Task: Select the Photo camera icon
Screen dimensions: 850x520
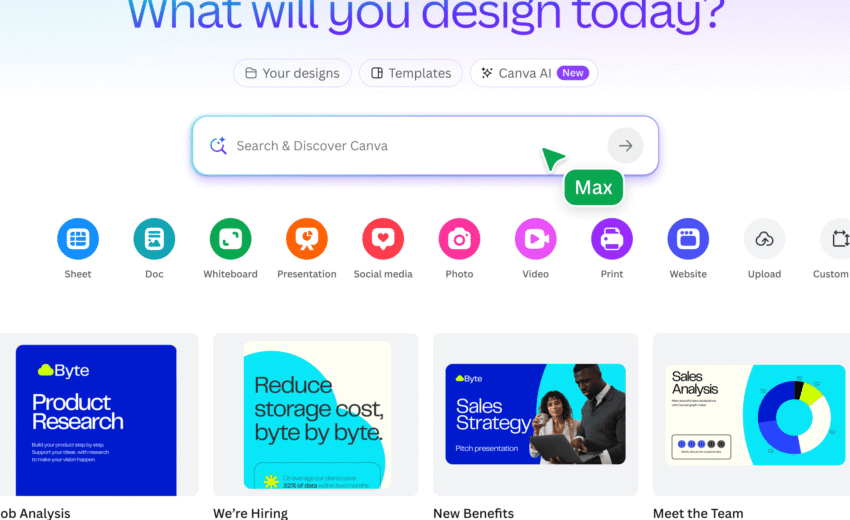Action: click(459, 239)
